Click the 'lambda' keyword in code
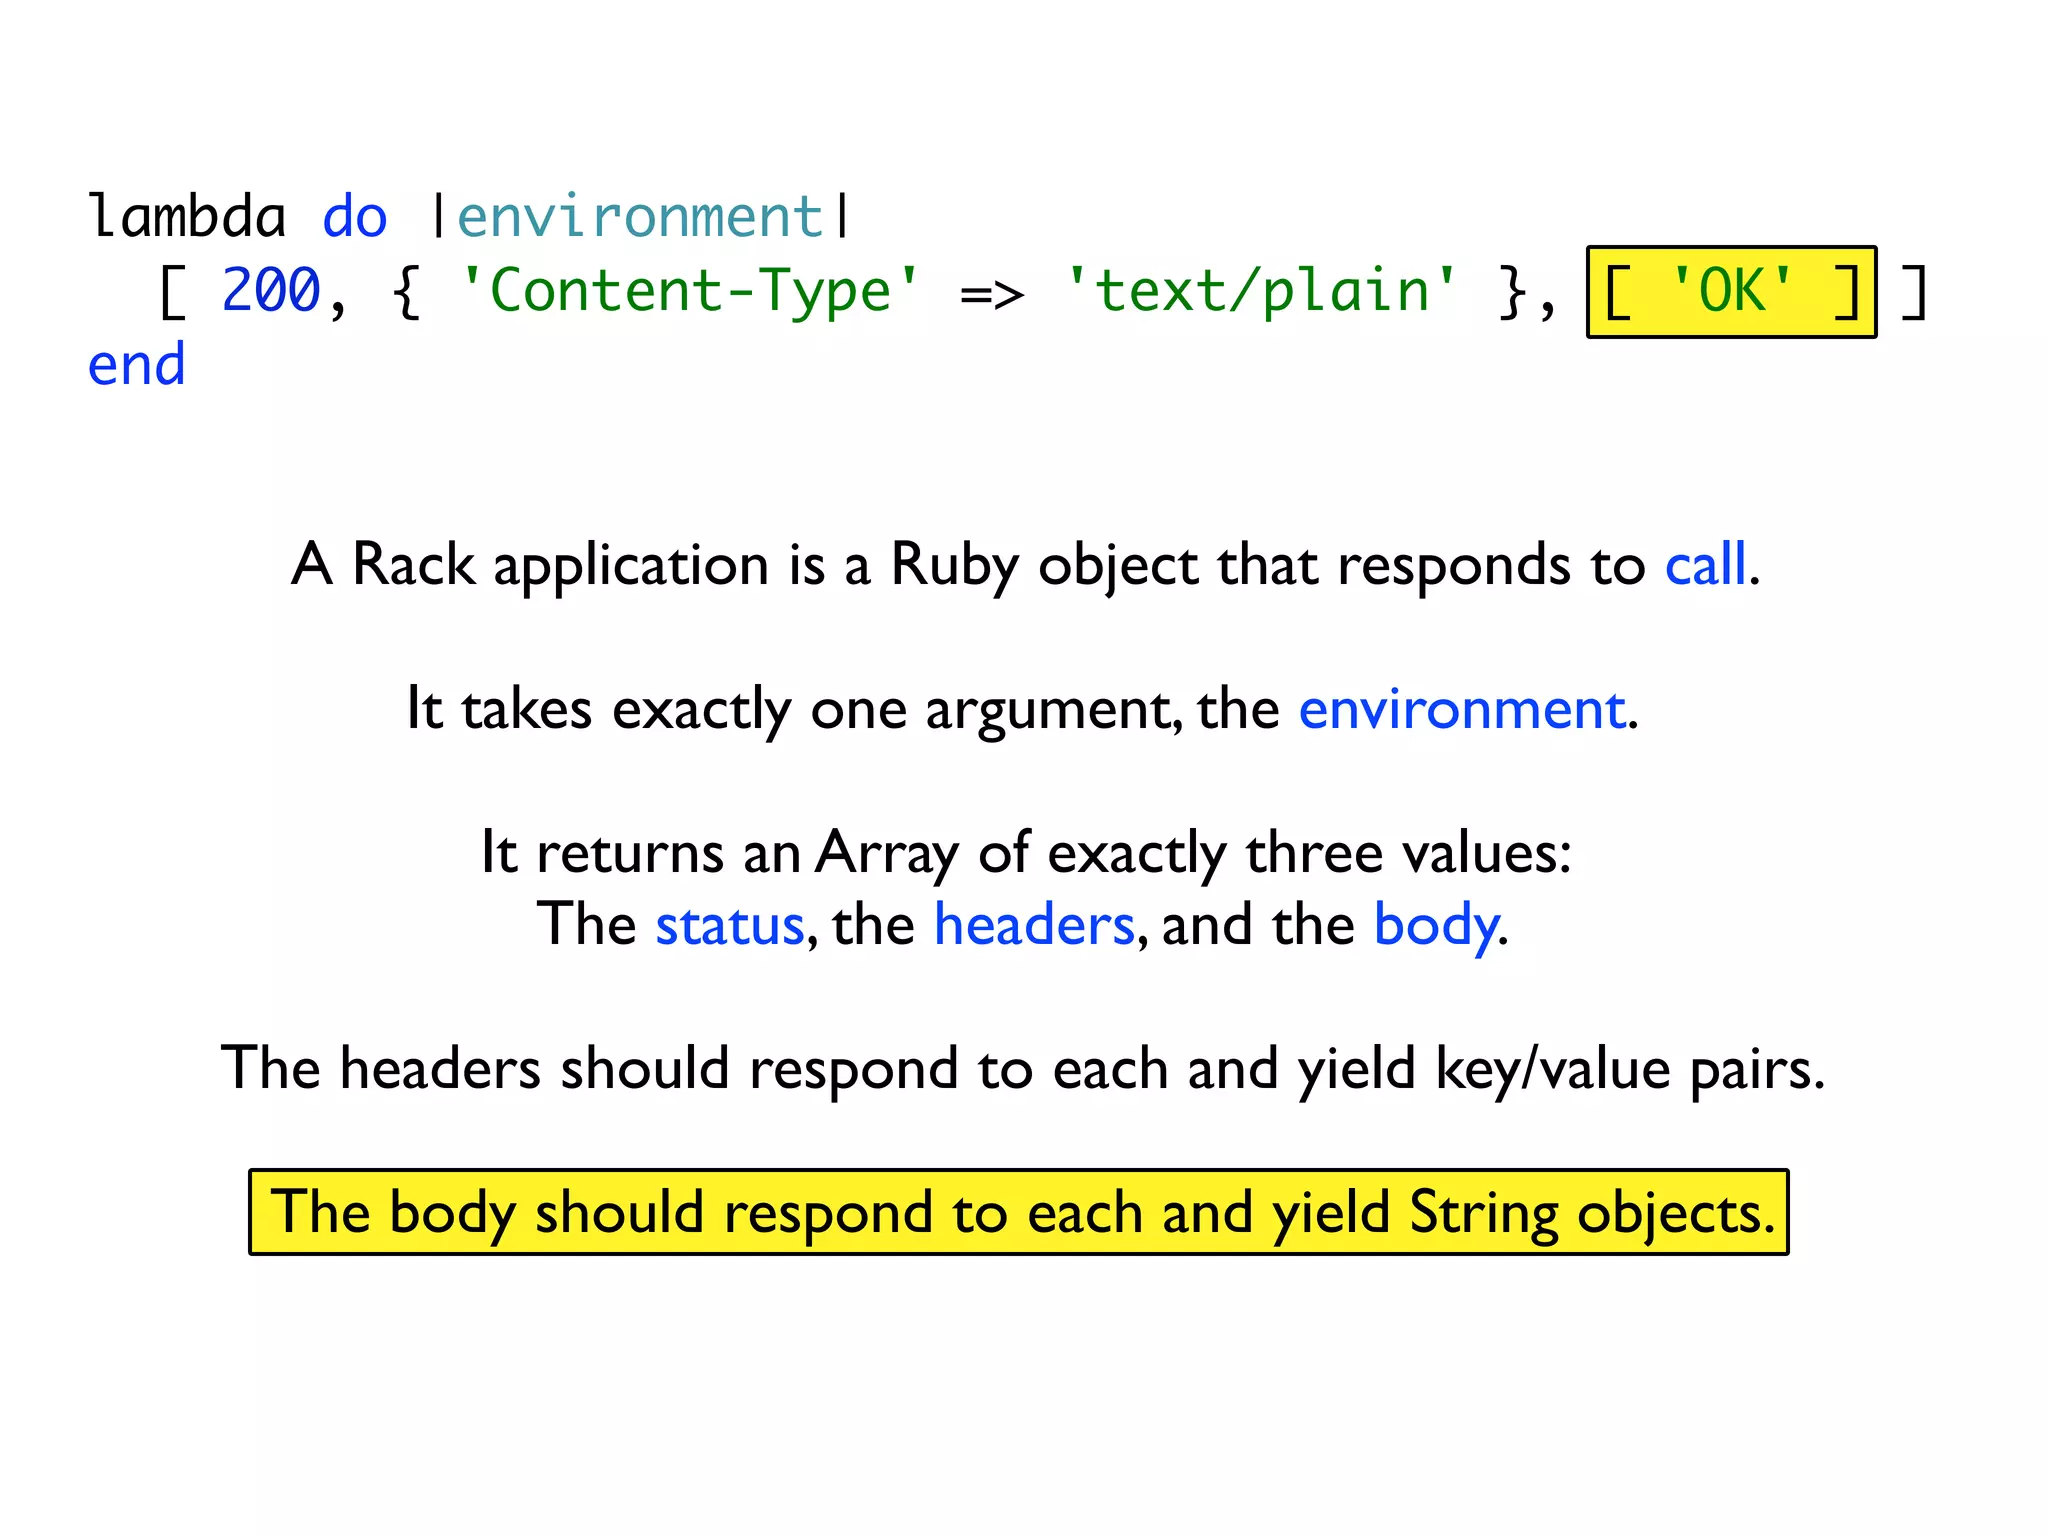 [187, 217]
